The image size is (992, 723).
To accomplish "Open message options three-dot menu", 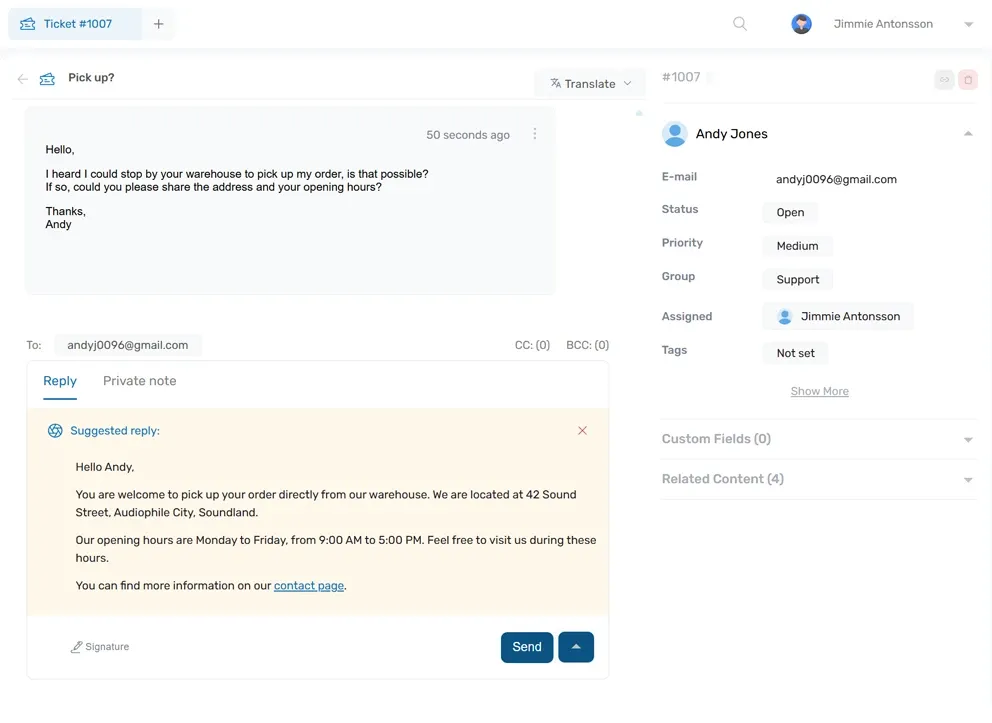I will (535, 134).
